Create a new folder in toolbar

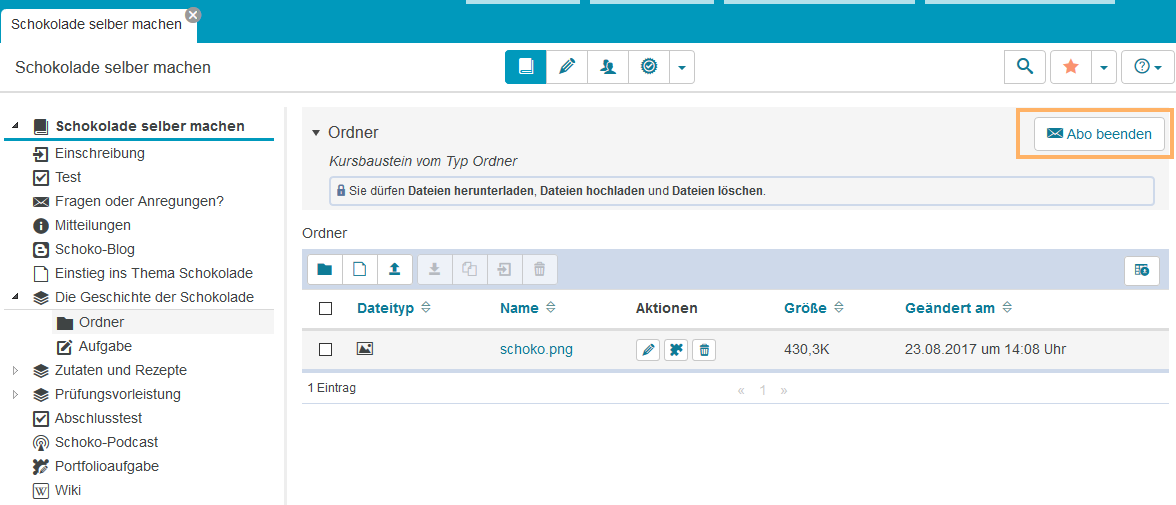point(325,269)
